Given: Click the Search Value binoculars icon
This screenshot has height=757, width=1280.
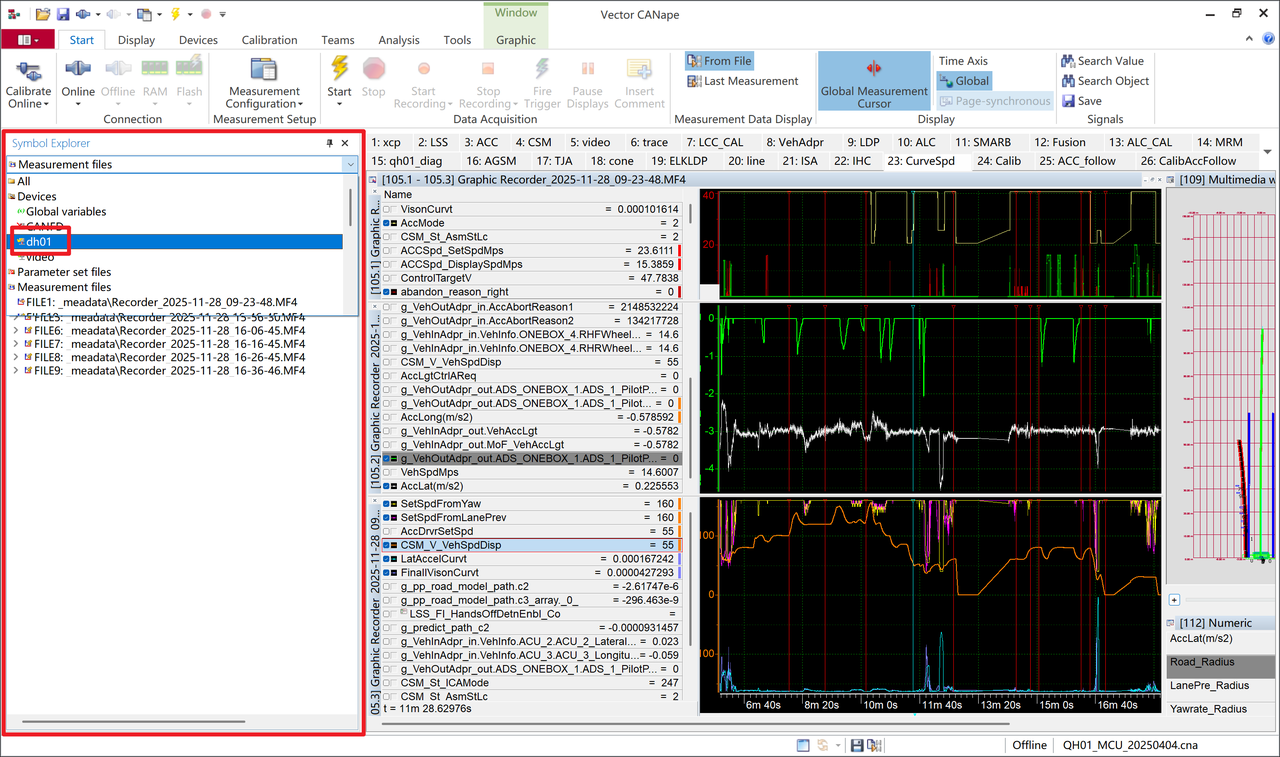Looking at the screenshot, I should pos(1068,61).
